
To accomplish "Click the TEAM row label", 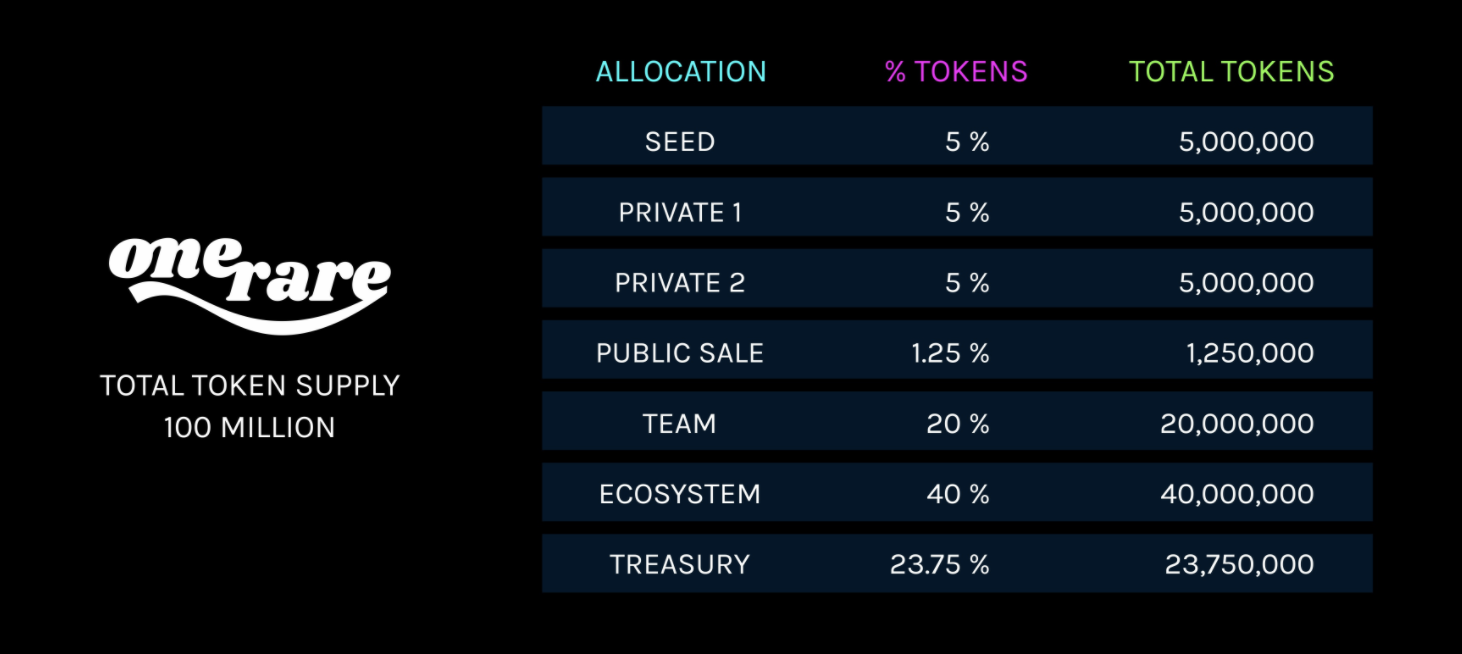I will coord(680,424).
